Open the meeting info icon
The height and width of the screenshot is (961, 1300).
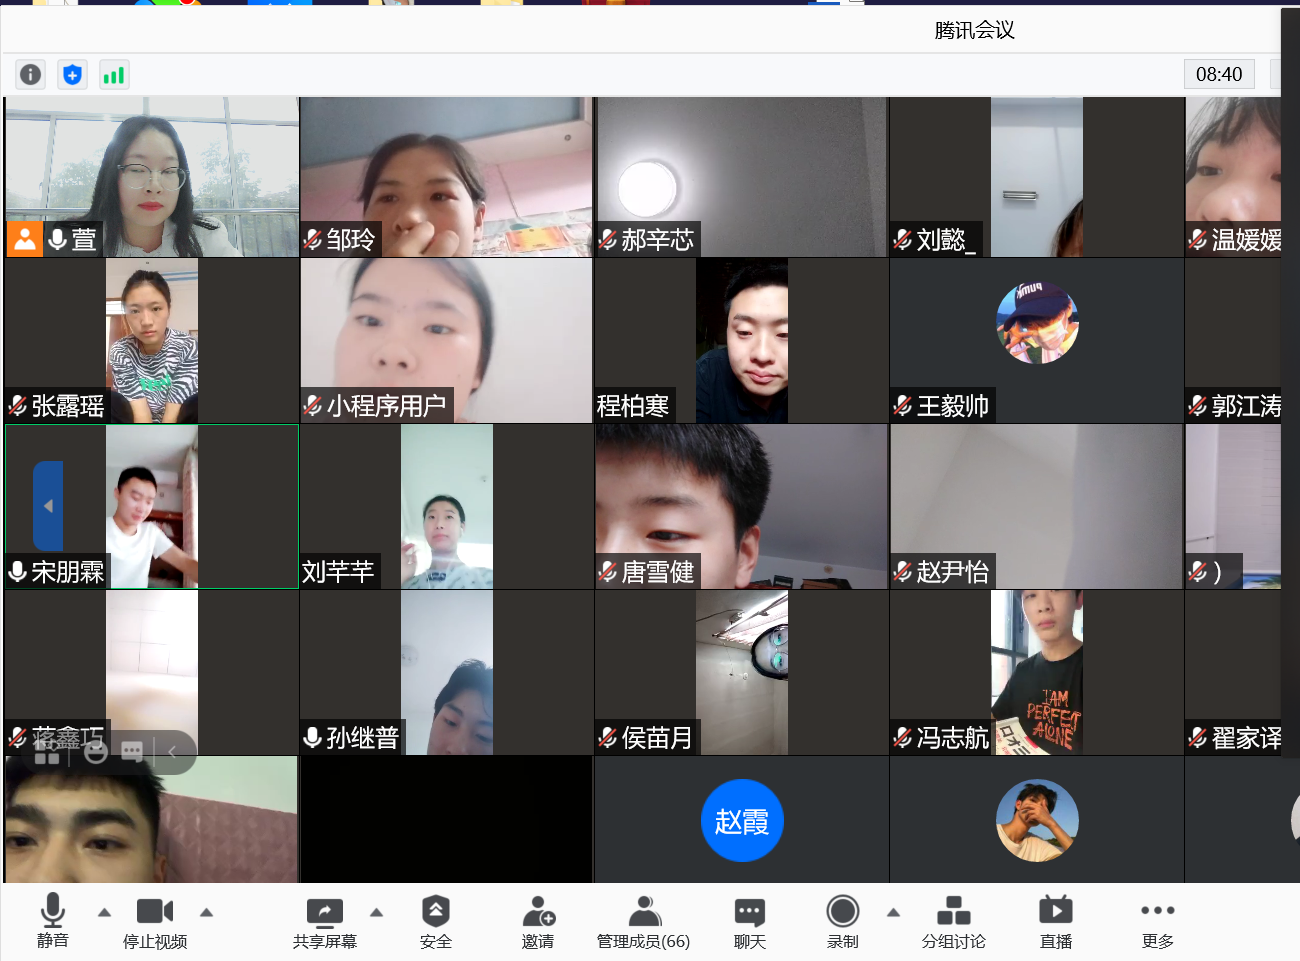pyautogui.click(x=31, y=75)
